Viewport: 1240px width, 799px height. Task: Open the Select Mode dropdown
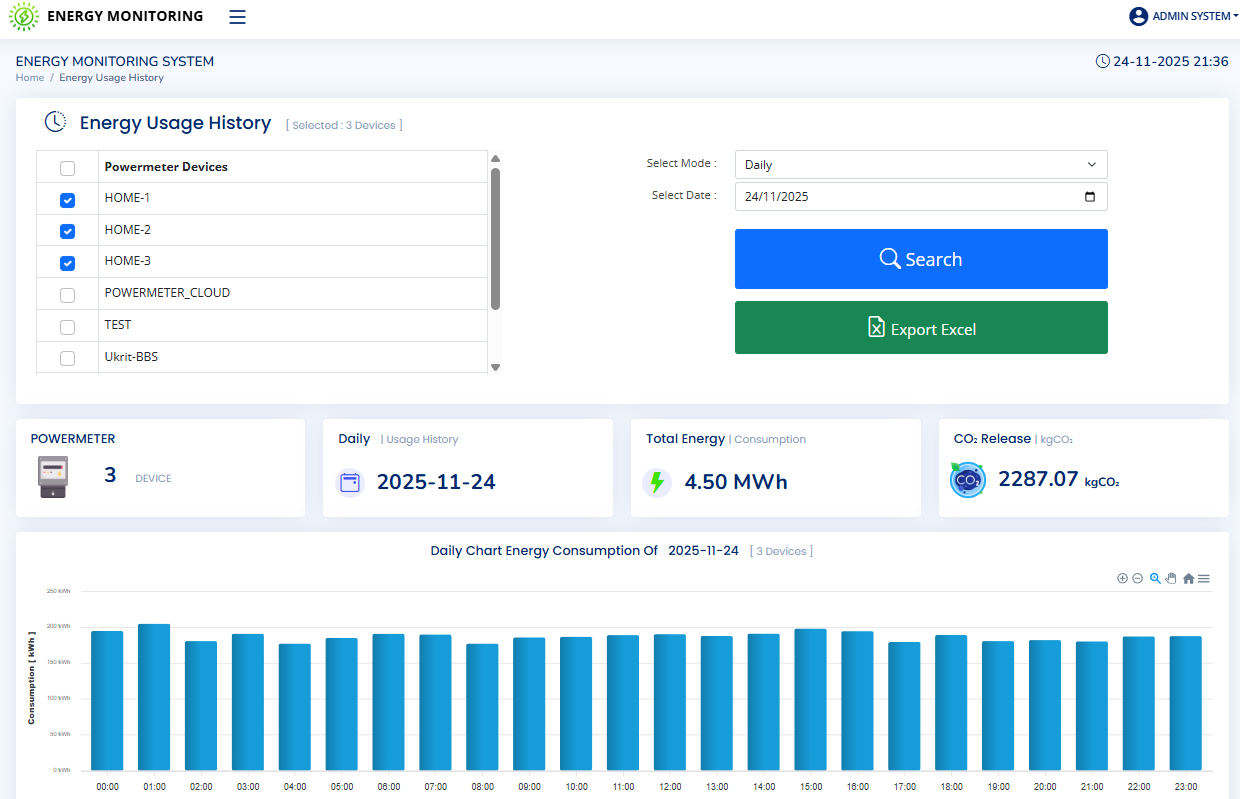click(x=920, y=164)
